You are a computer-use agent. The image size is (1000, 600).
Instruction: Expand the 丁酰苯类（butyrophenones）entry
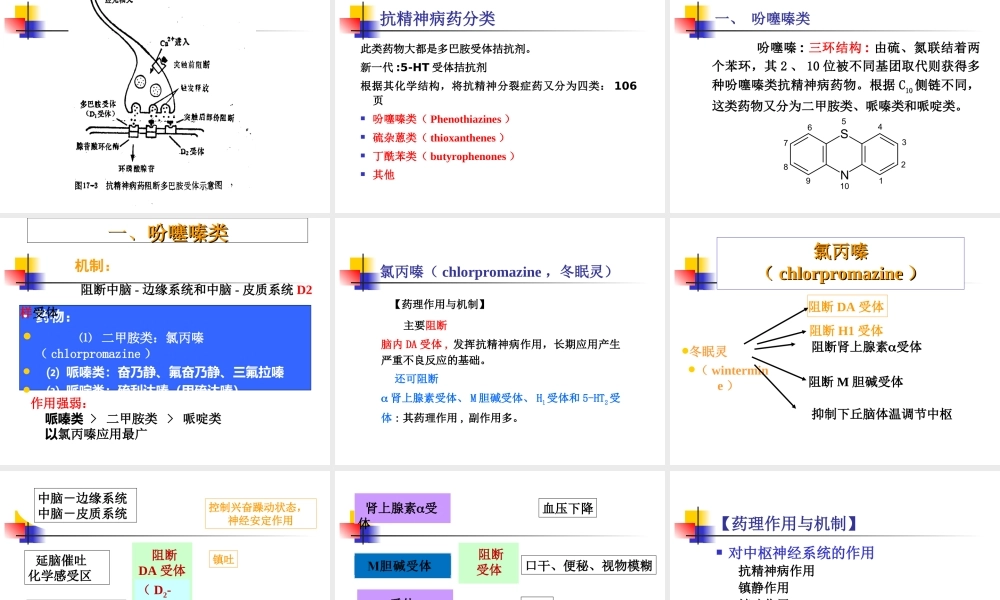tap(440, 156)
